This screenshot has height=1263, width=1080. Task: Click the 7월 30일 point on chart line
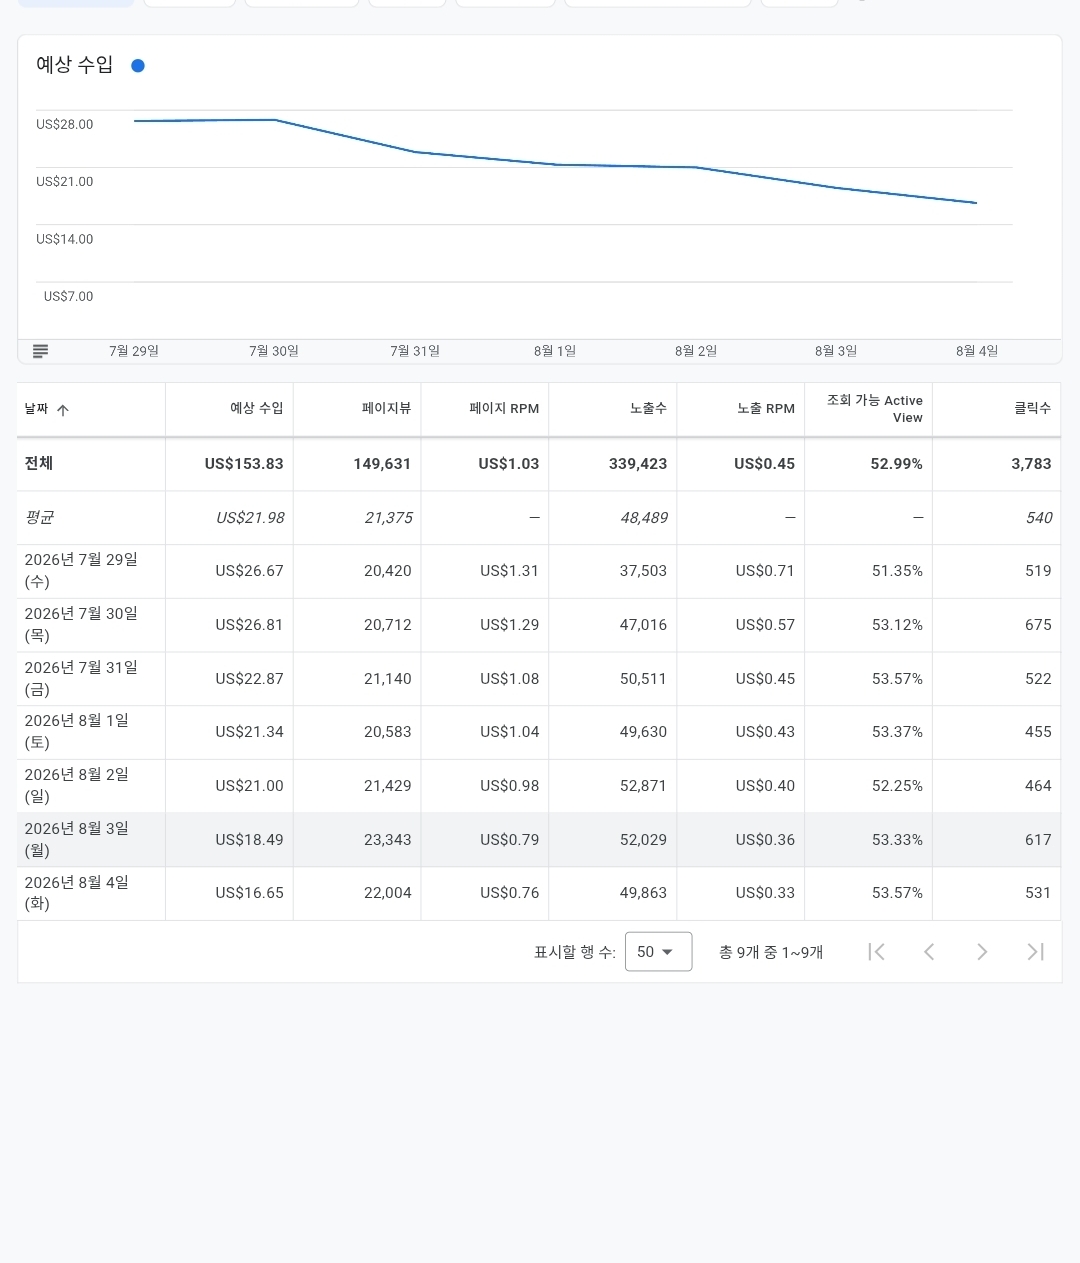coord(275,120)
